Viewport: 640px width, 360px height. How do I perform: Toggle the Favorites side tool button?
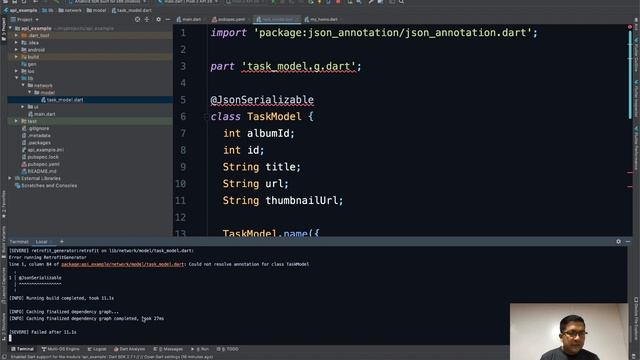point(4,204)
